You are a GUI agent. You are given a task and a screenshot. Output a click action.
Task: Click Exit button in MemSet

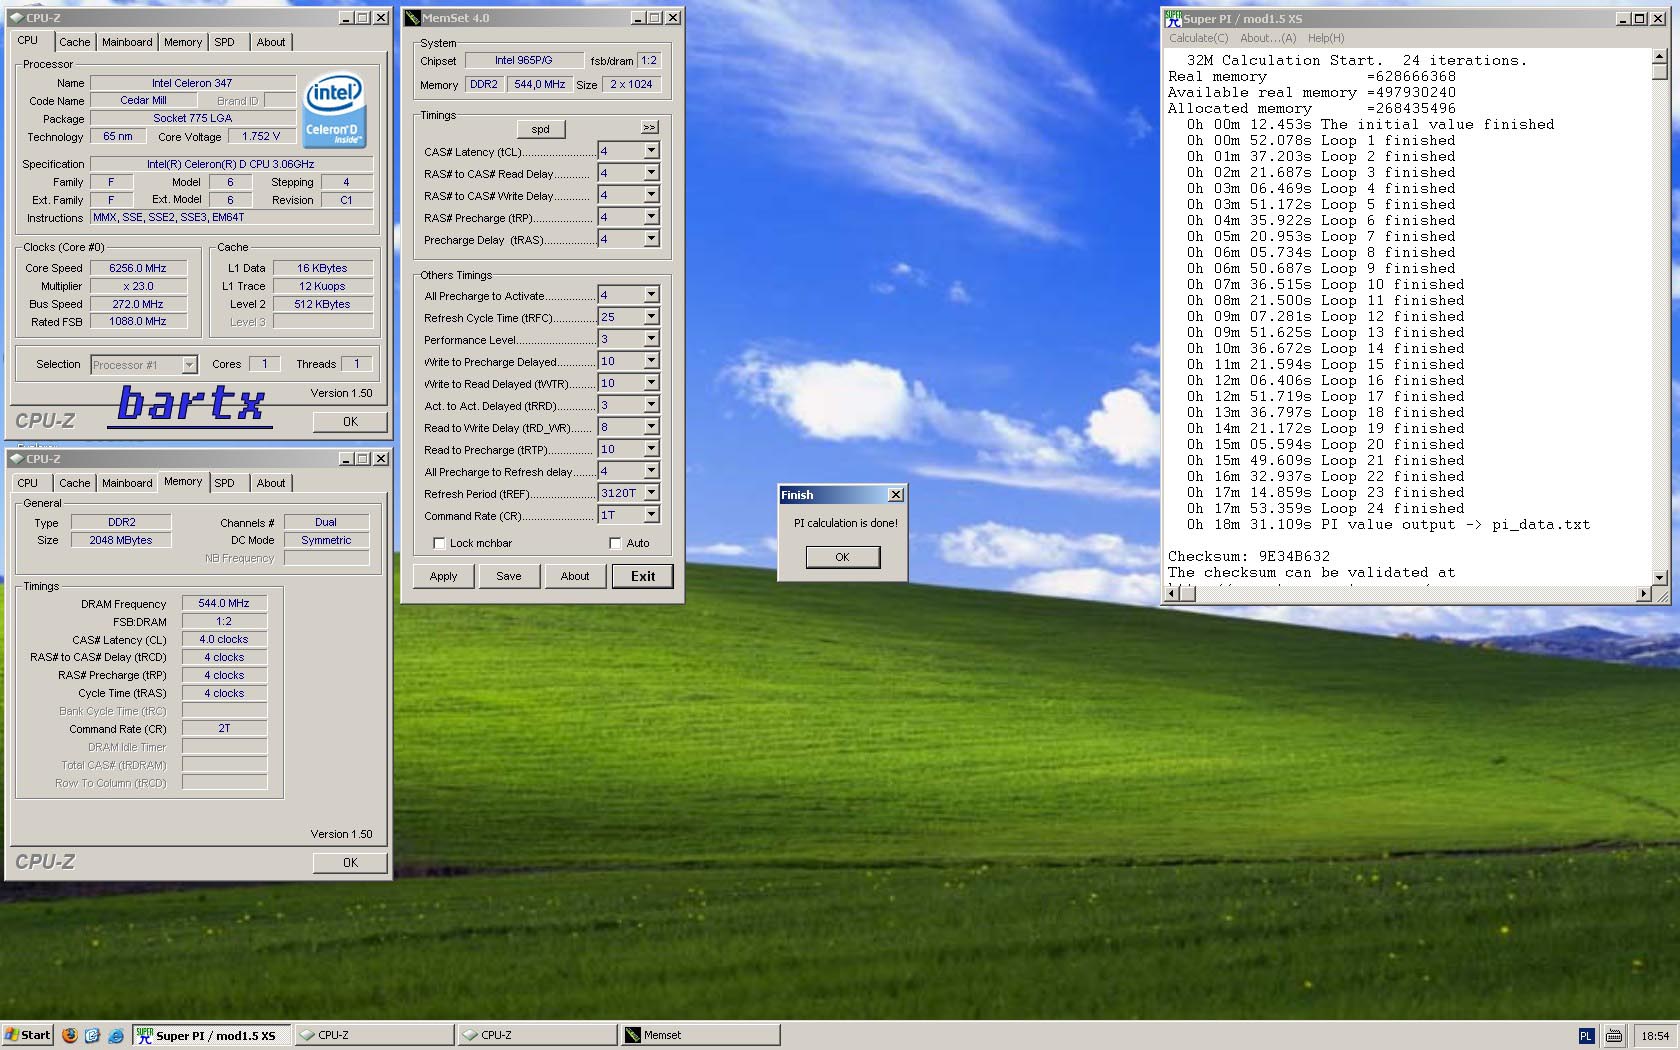click(643, 576)
